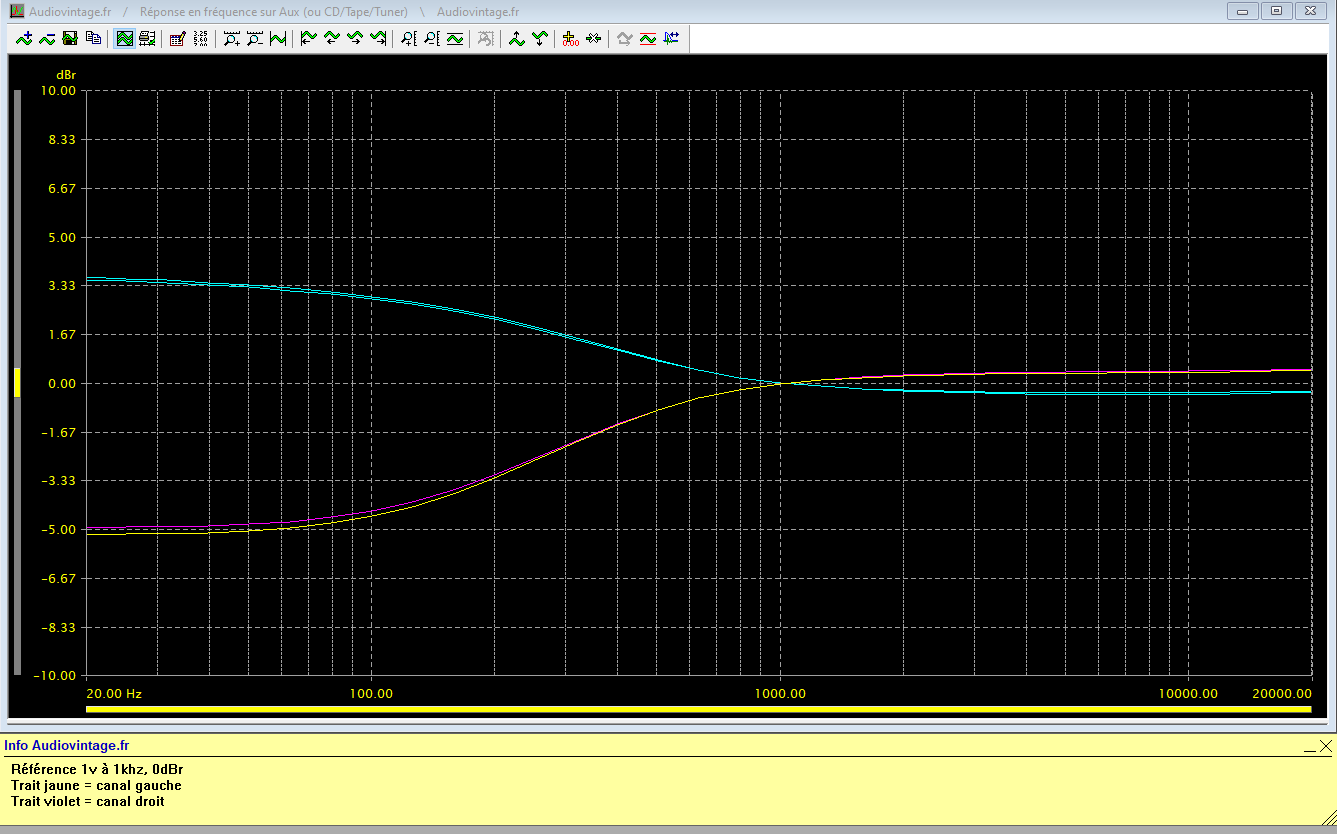Click the 100.00 frequency axis label
This screenshot has height=834, width=1337.
pos(370,694)
